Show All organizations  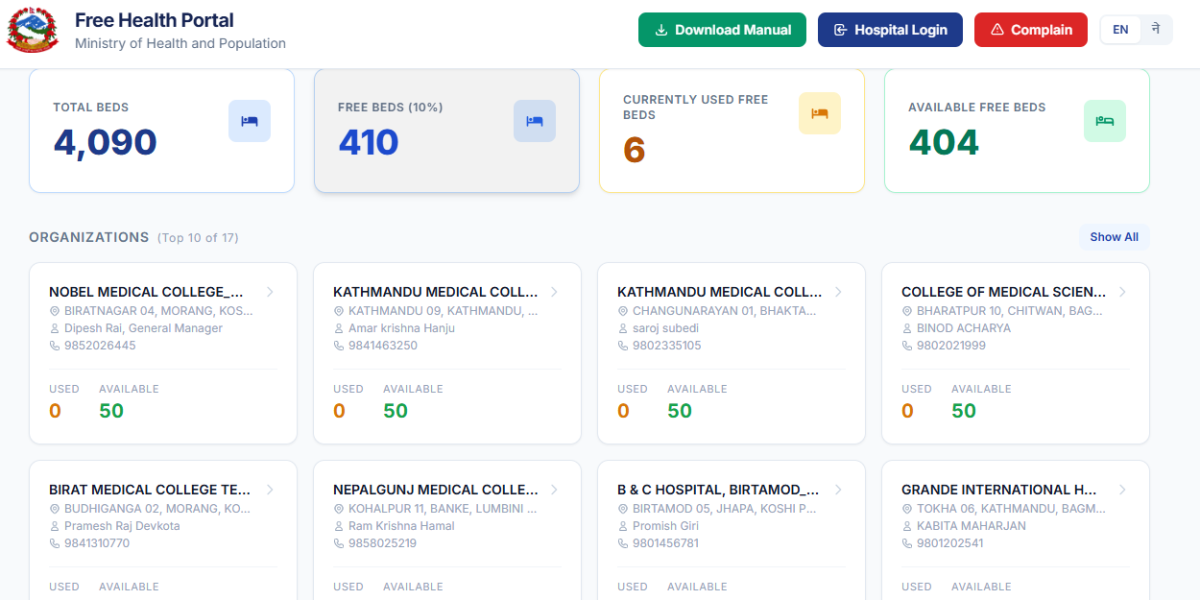pyautogui.click(x=1114, y=237)
